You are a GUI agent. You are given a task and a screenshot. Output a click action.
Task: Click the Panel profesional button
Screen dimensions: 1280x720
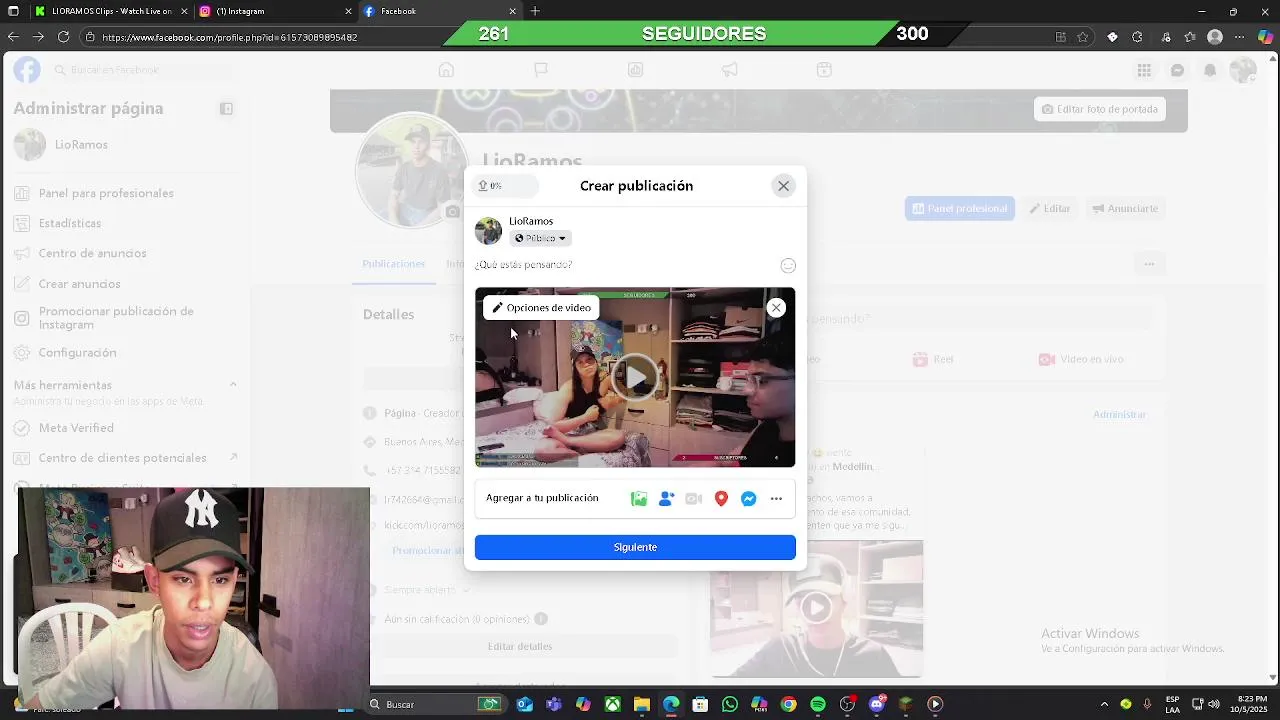[960, 208]
